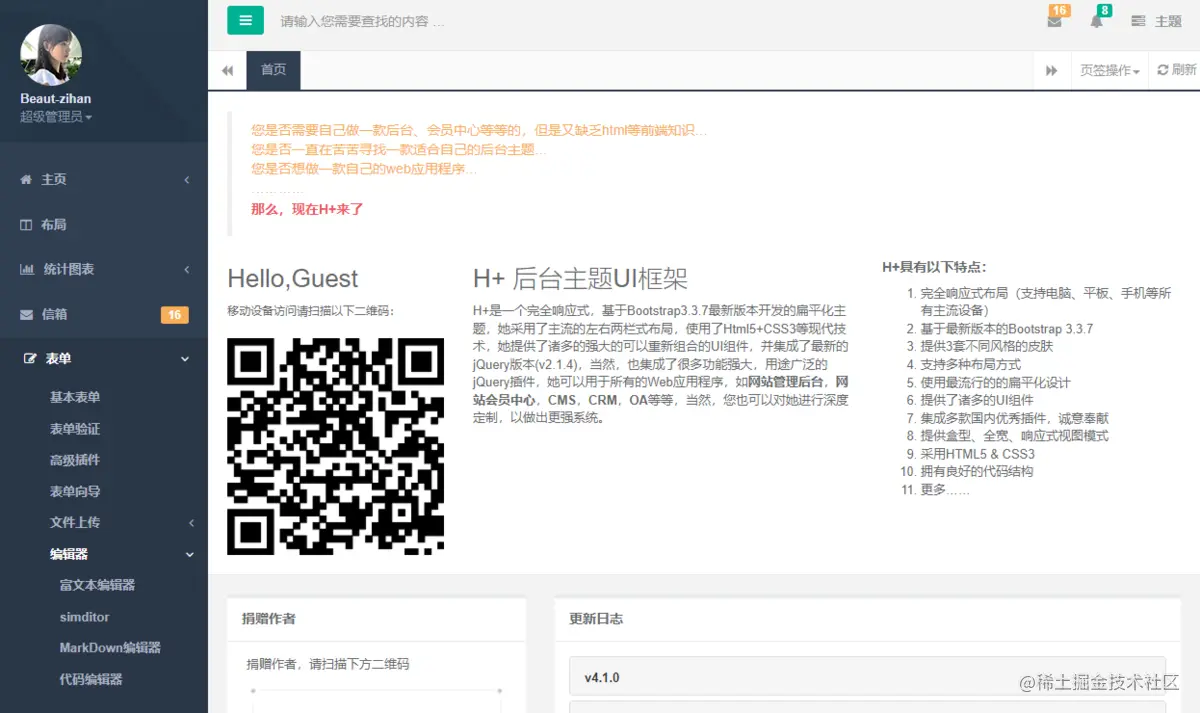Open simditor editor item
The height and width of the screenshot is (713, 1200).
pyautogui.click(x=85, y=617)
